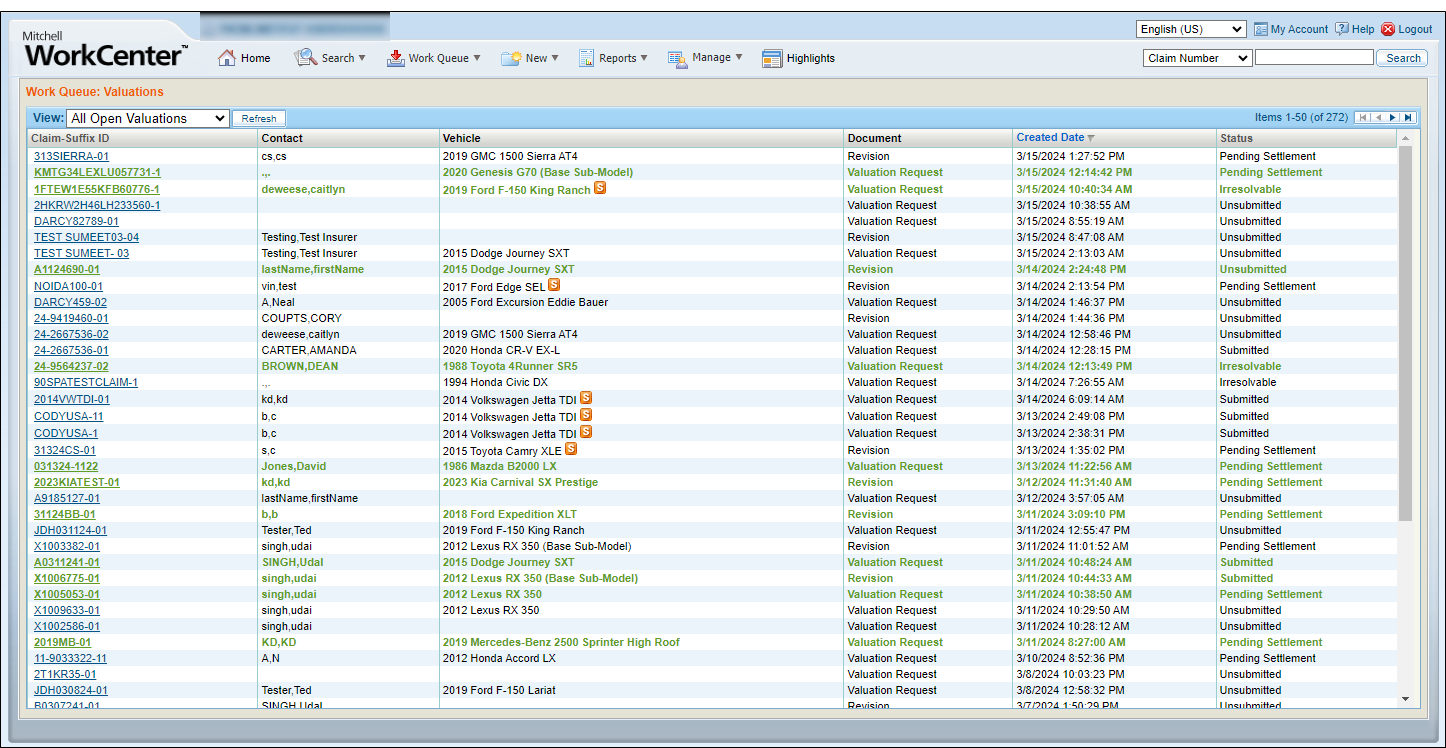
Task: Sort by the Claim-Suffix ID column header
Action: click(70, 138)
